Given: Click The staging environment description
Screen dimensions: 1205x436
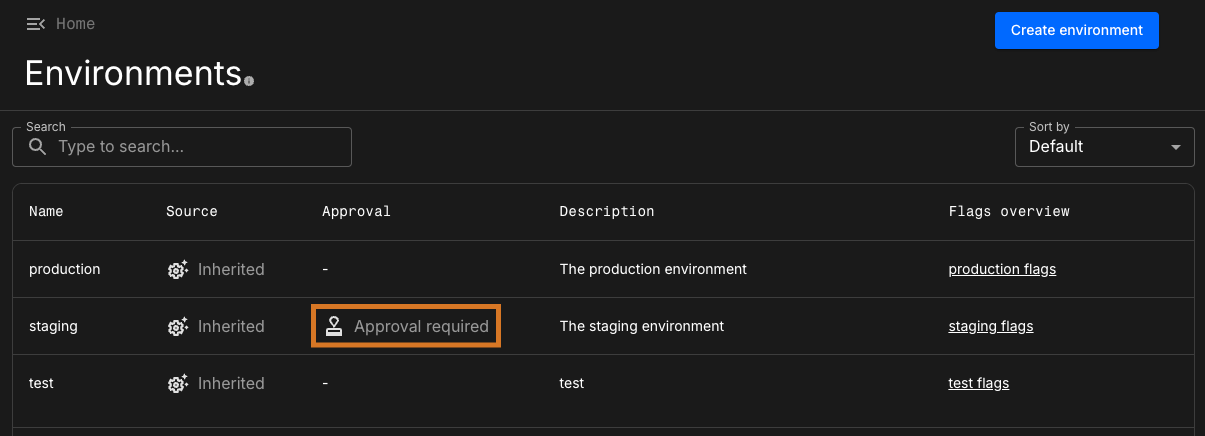Looking at the screenshot, I should click(x=642, y=326).
